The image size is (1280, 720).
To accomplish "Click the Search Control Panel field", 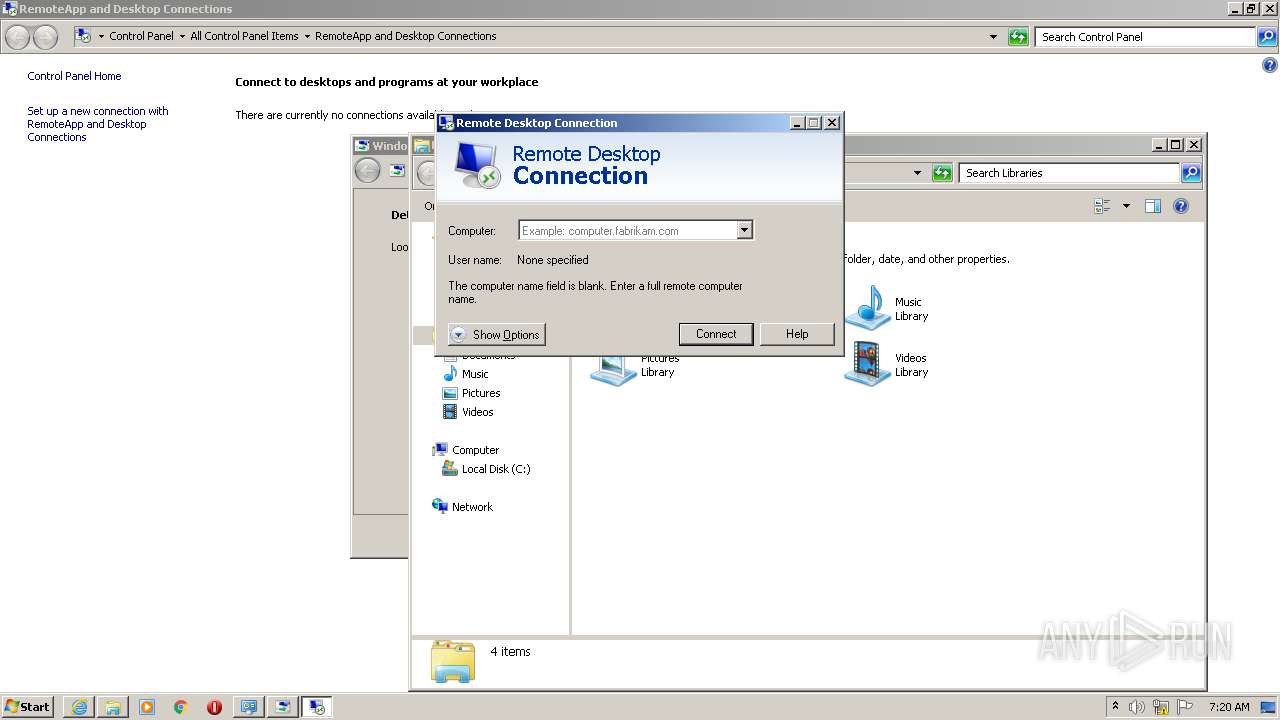I will pyautogui.click(x=1145, y=37).
